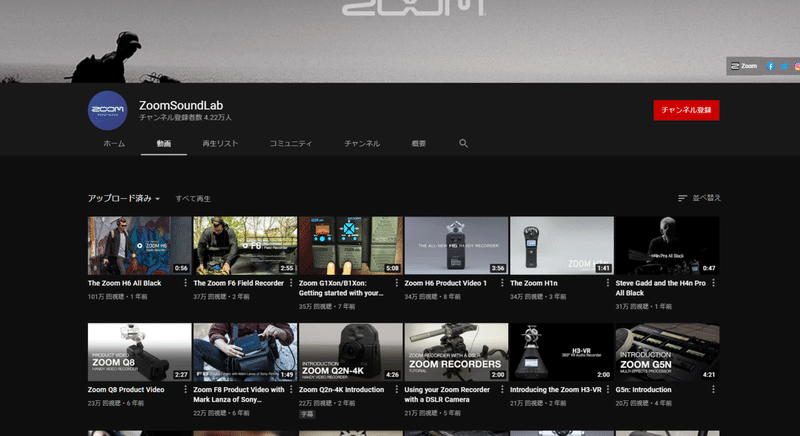Open the Zoom G1Xon/B1Xon Getting started title
This screenshot has width=800, height=436.
click(341, 288)
